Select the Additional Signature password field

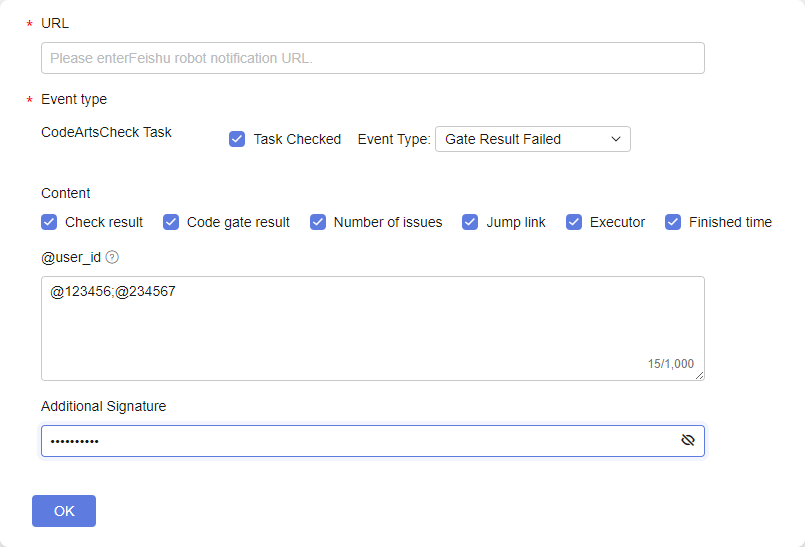(373, 441)
